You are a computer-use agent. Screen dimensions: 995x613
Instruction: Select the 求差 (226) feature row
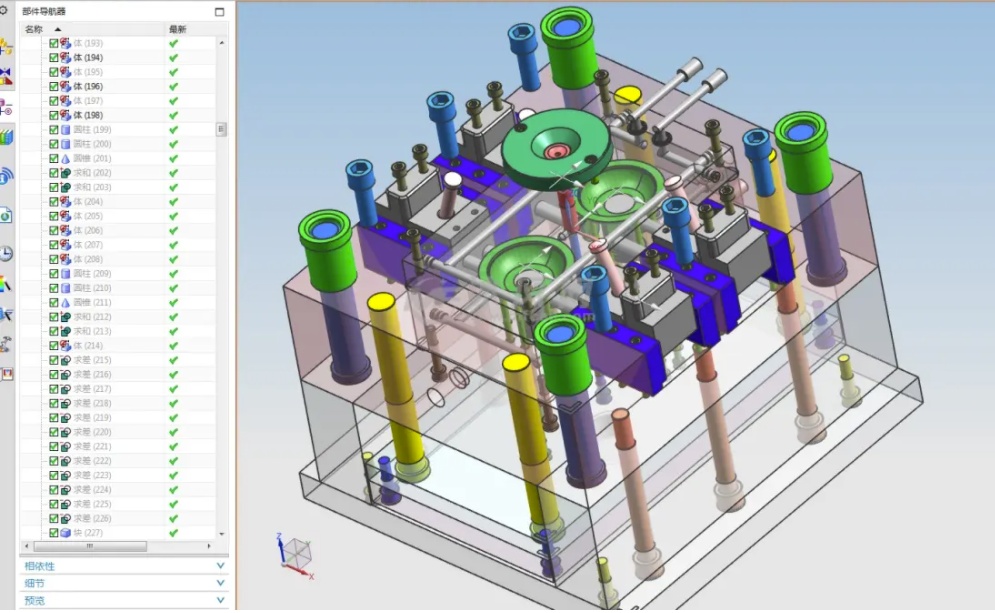(x=119, y=518)
